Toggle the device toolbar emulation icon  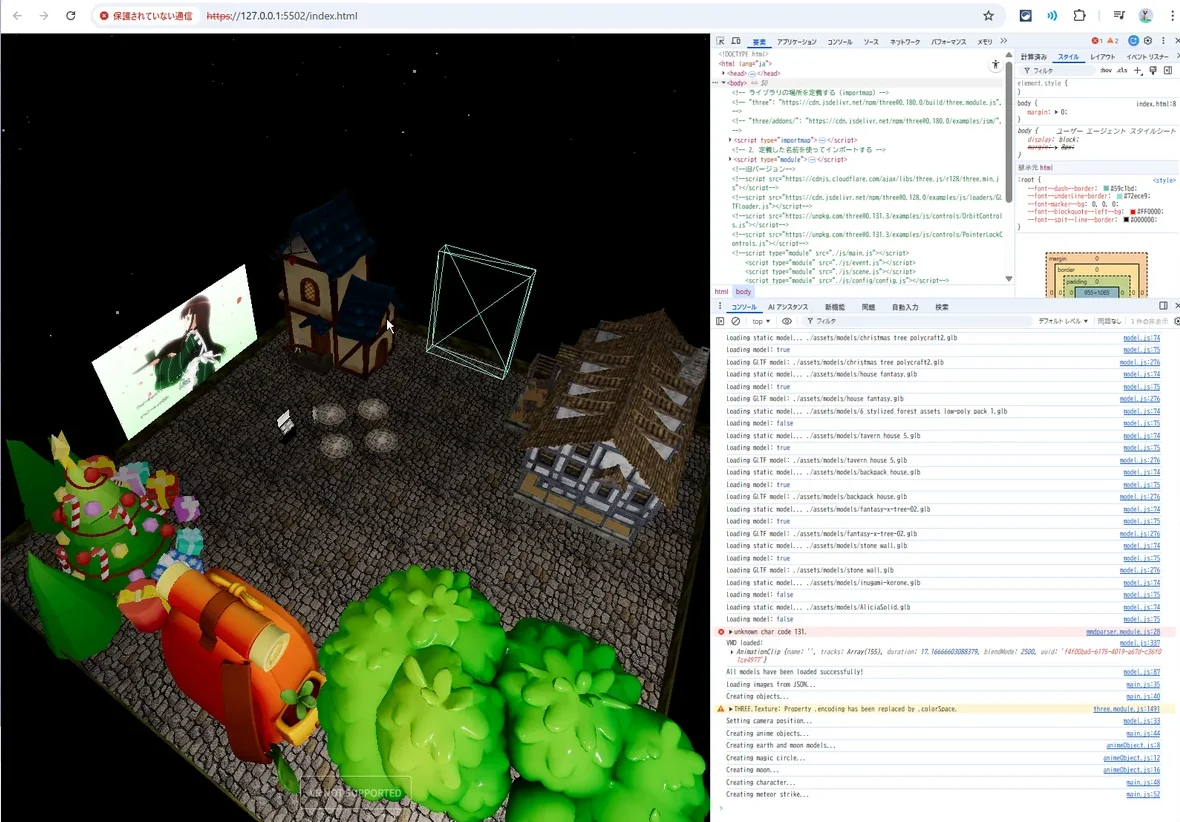click(x=737, y=41)
